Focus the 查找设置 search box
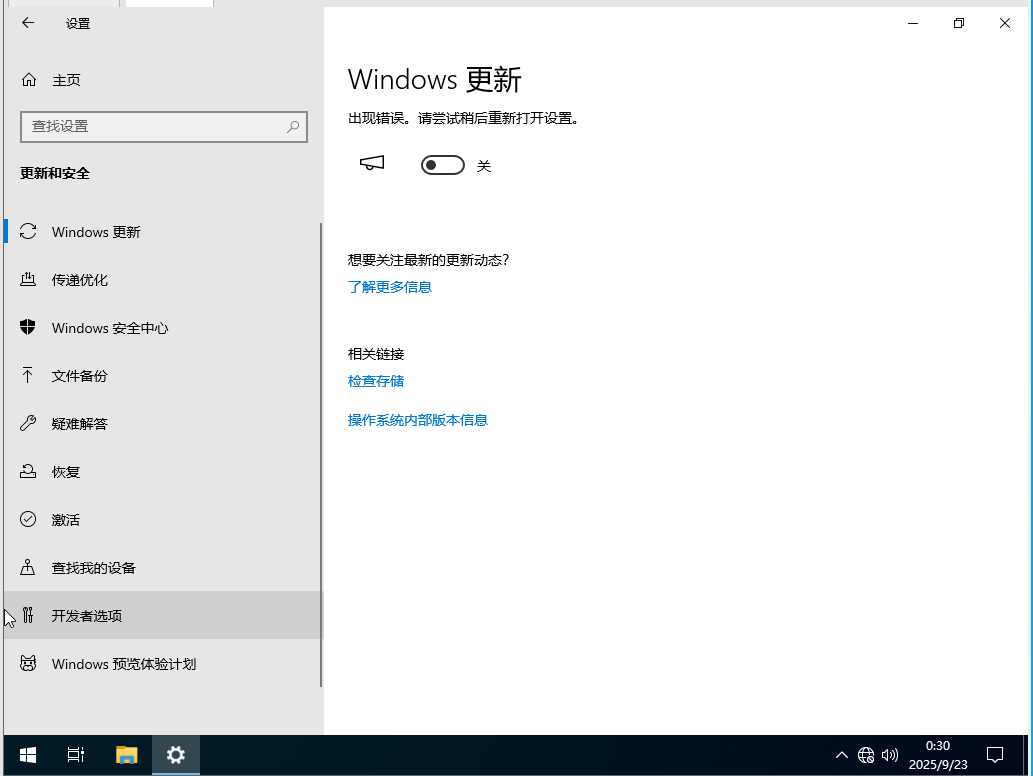Image resolution: width=1033 pixels, height=776 pixels. pyautogui.click(x=164, y=126)
